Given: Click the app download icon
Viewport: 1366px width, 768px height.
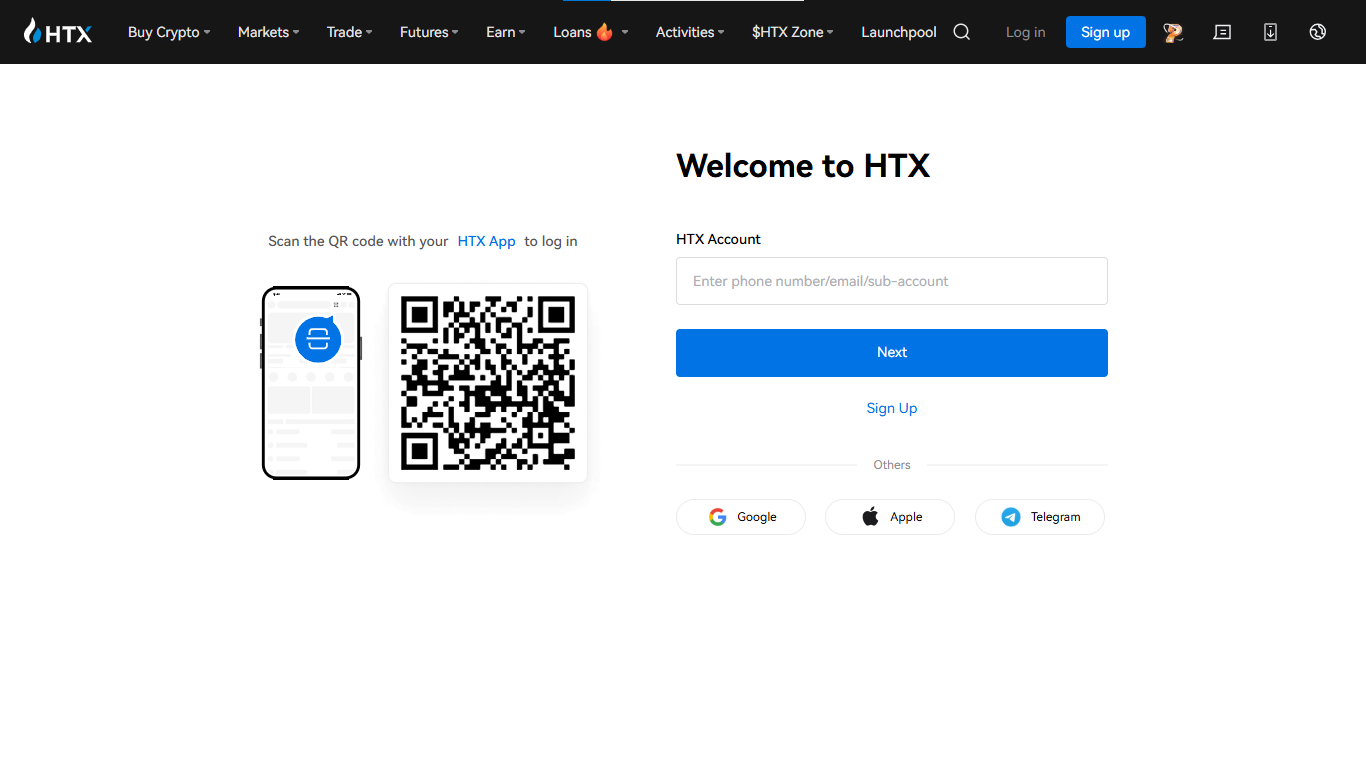Looking at the screenshot, I should pyautogui.click(x=1270, y=32).
